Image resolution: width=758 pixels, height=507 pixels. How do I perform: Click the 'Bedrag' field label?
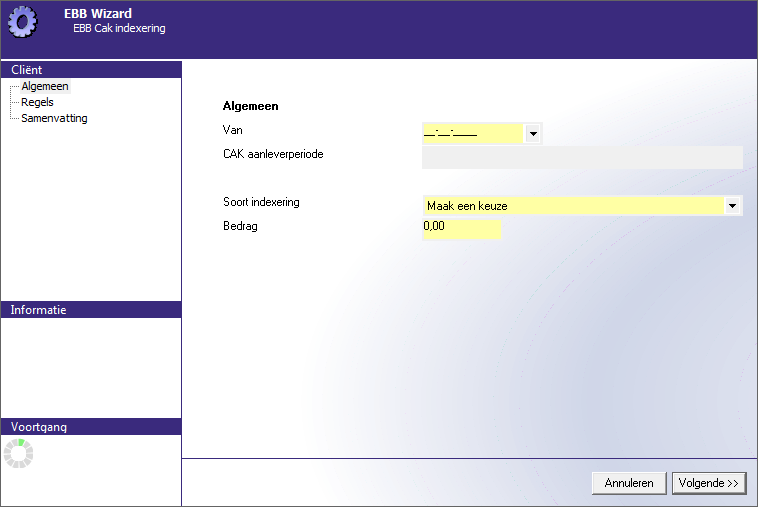240,226
